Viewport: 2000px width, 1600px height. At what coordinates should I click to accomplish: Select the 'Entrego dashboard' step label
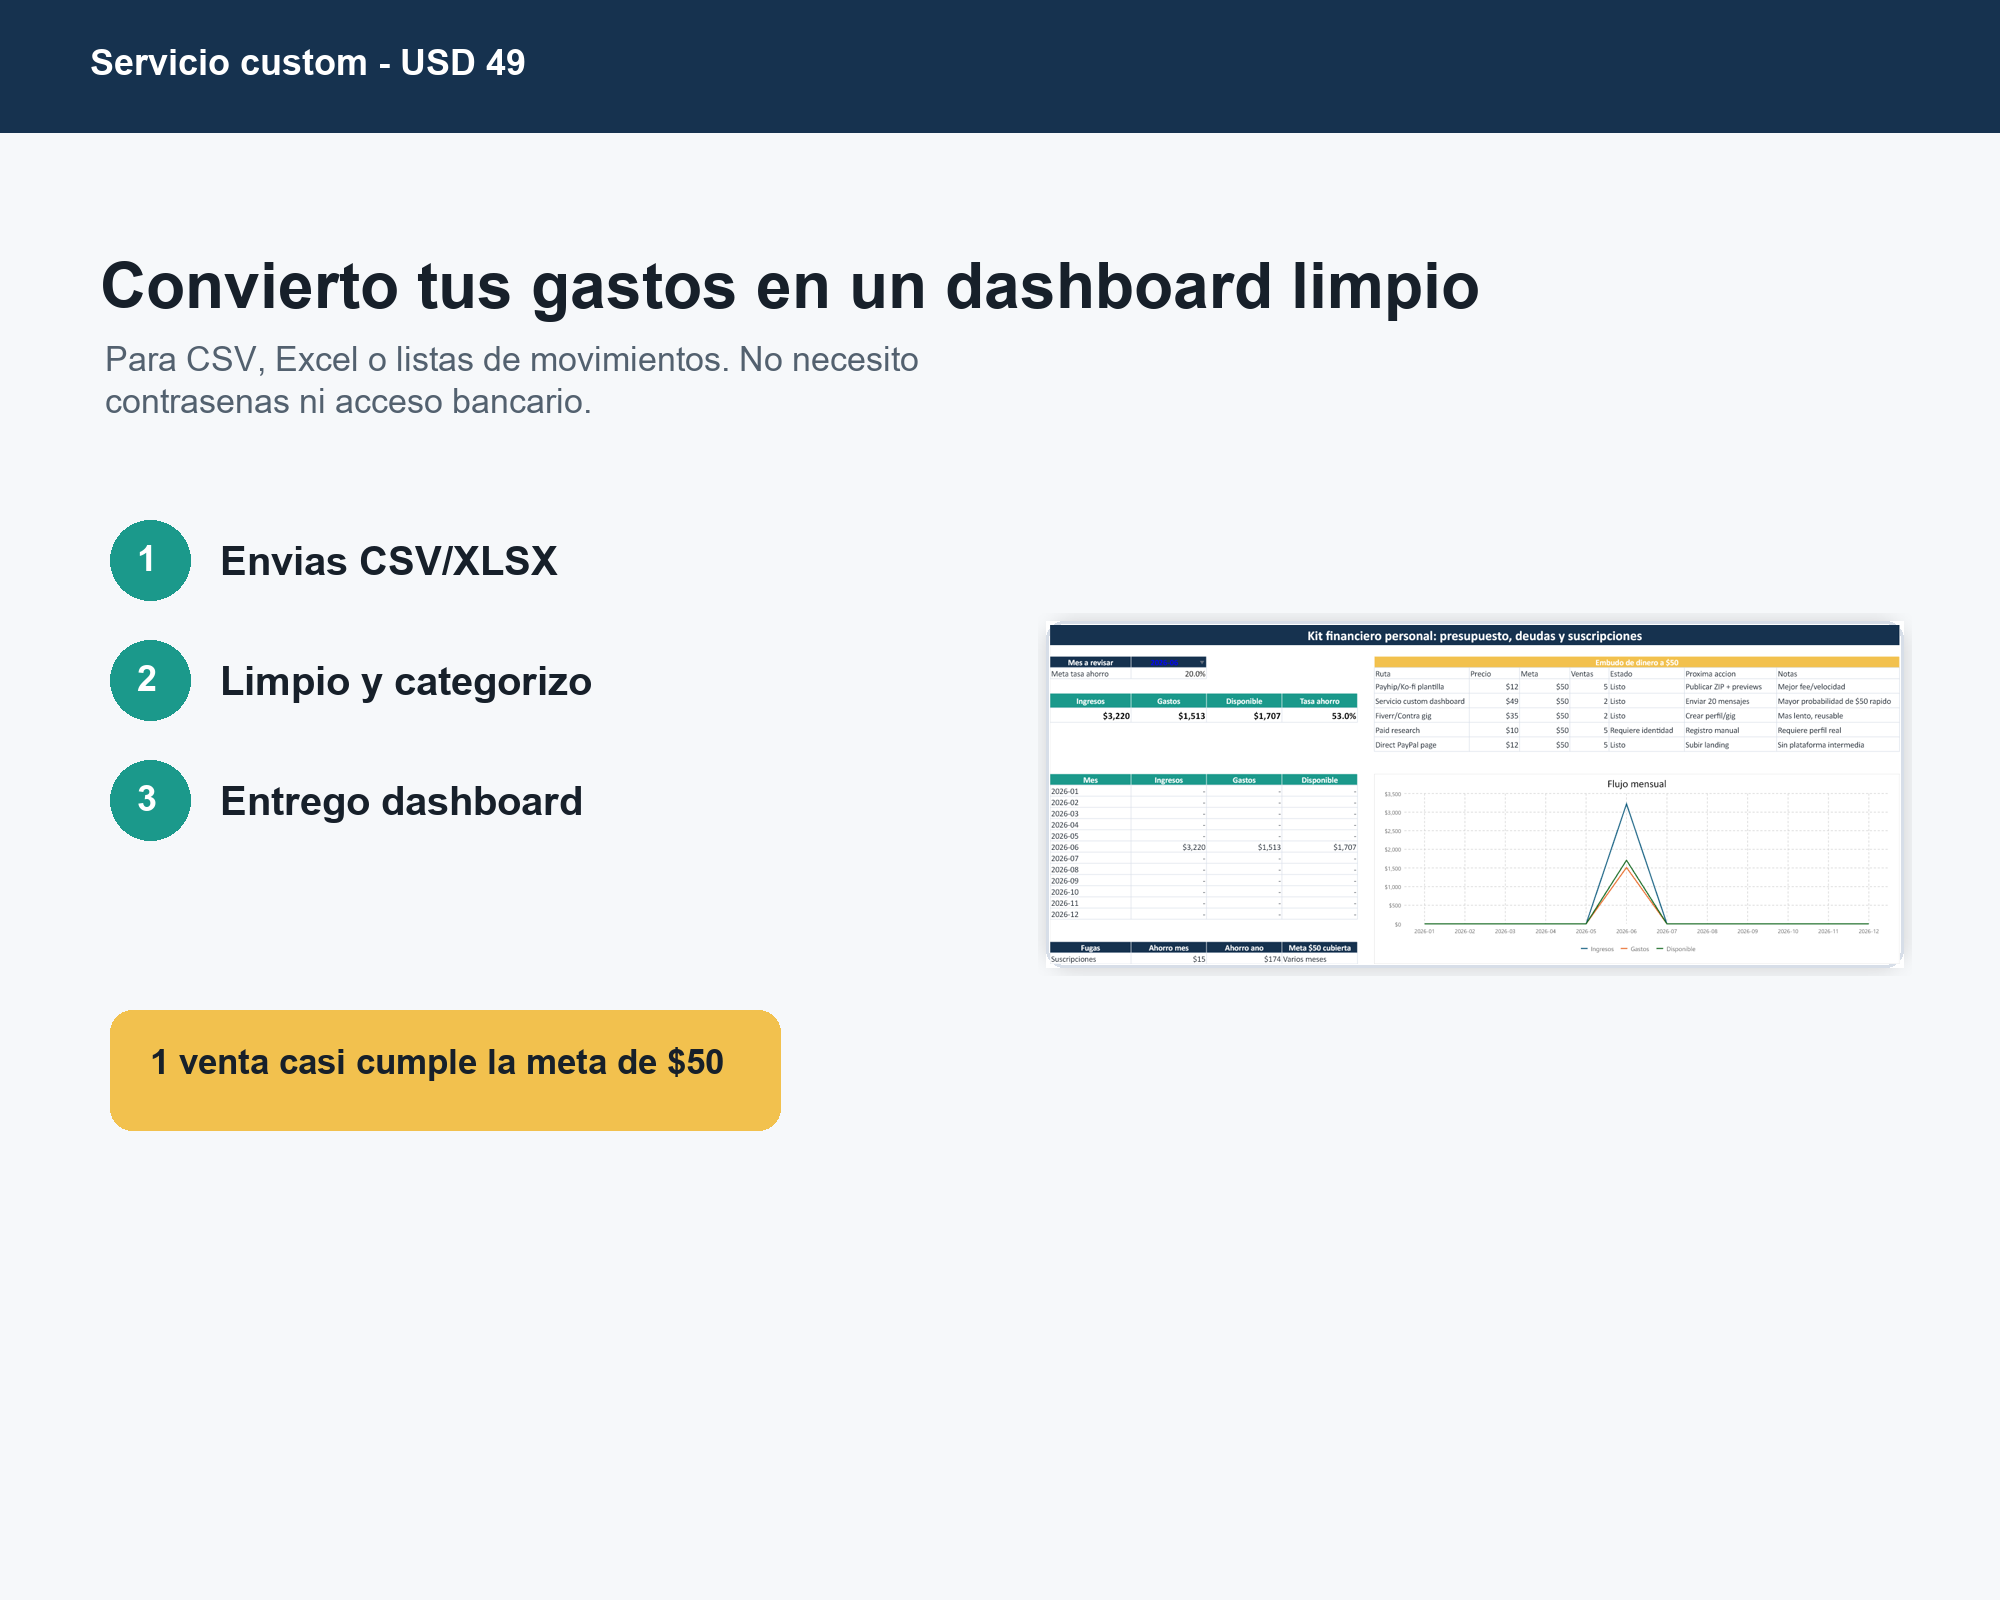coord(401,802)
